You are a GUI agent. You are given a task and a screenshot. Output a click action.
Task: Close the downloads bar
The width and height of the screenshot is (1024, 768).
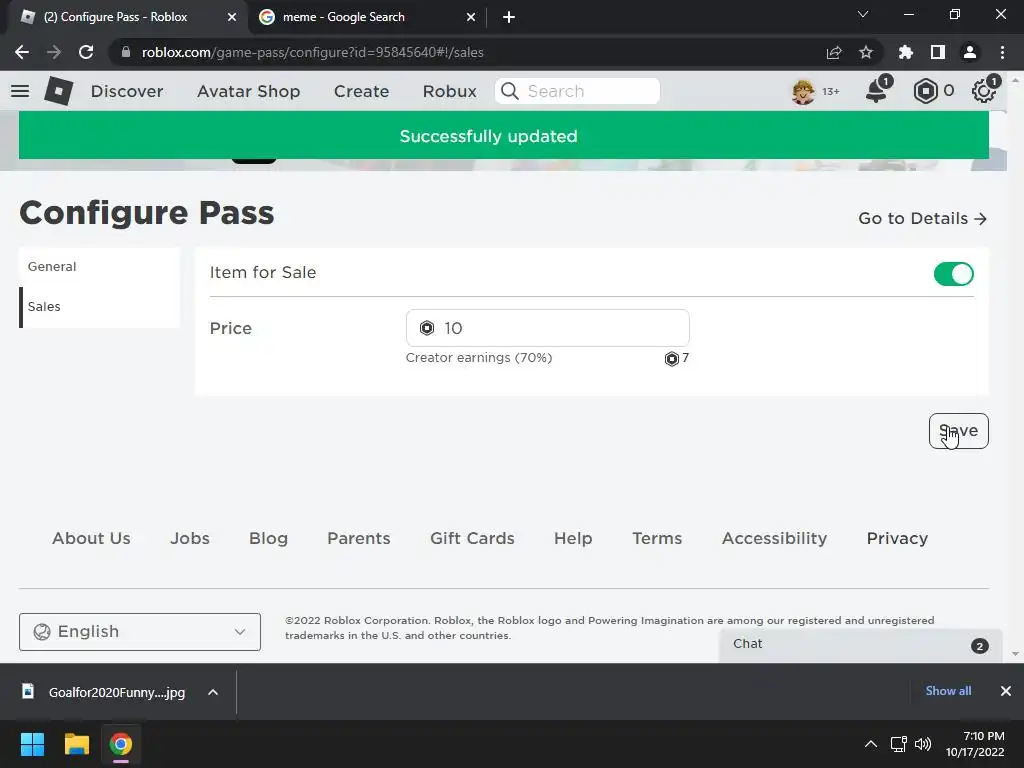click(x=1006, y=691)
